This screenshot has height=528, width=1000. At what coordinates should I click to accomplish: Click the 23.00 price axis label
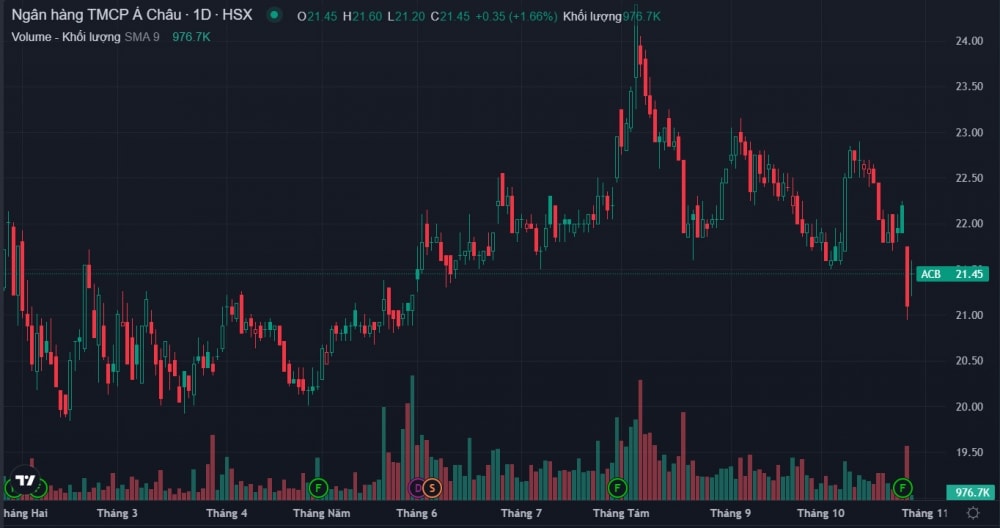pyautogui.click(x=967, y=133)
